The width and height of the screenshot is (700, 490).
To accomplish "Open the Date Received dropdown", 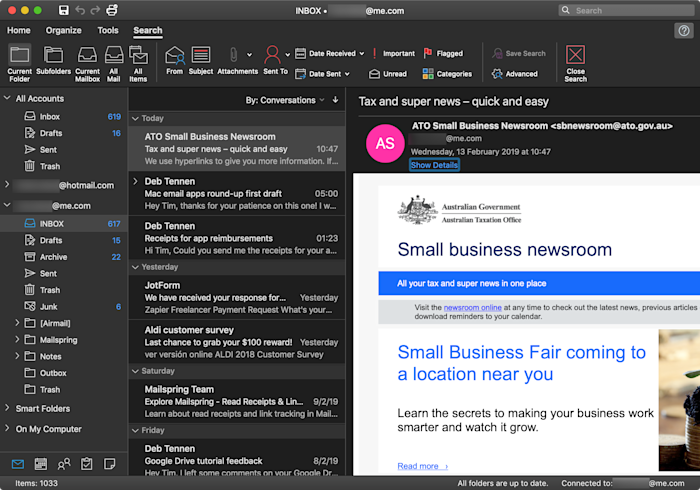I will 330,53.
